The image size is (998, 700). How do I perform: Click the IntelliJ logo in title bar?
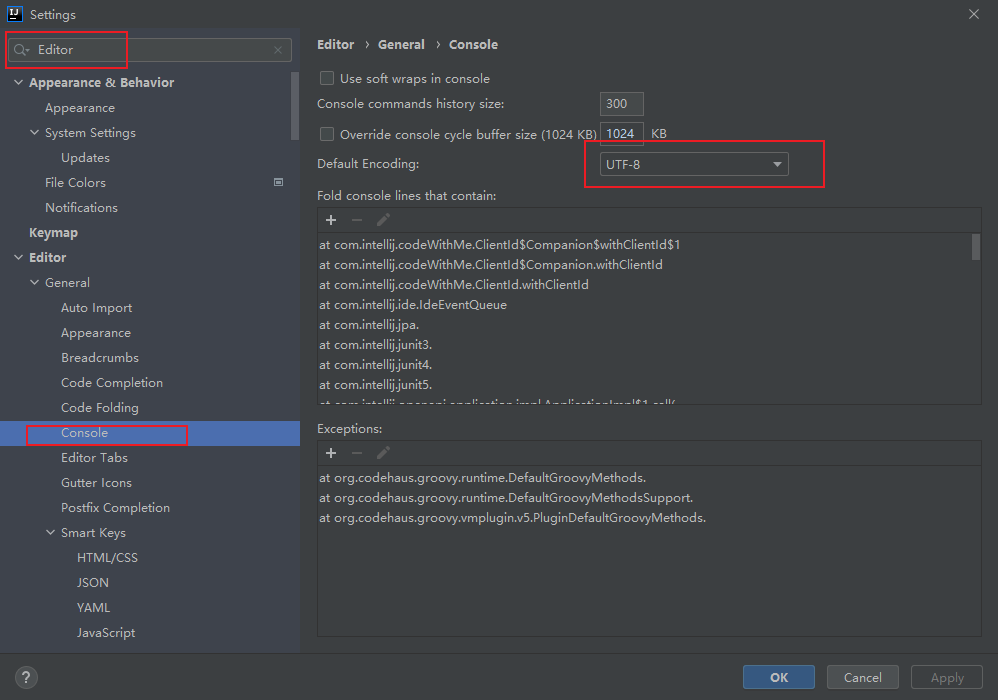tap(15, 14)
